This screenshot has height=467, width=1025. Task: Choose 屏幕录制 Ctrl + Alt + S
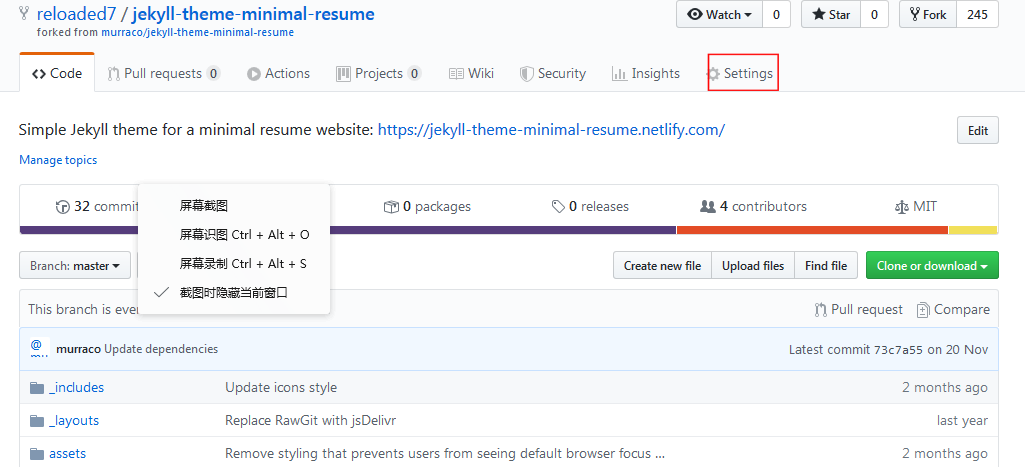pos(233,264)
